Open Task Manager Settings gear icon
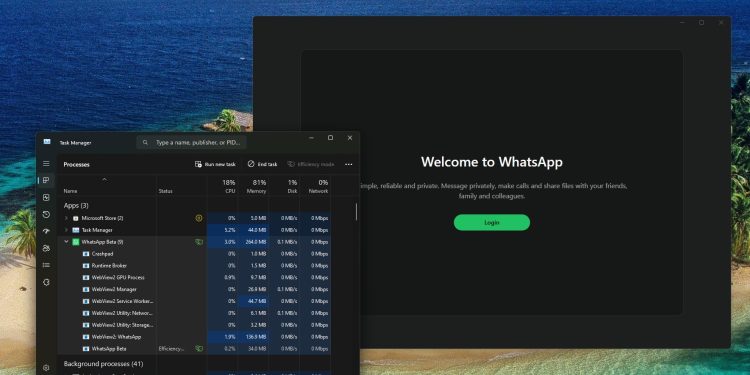750x375 pixels. (46, 368)
